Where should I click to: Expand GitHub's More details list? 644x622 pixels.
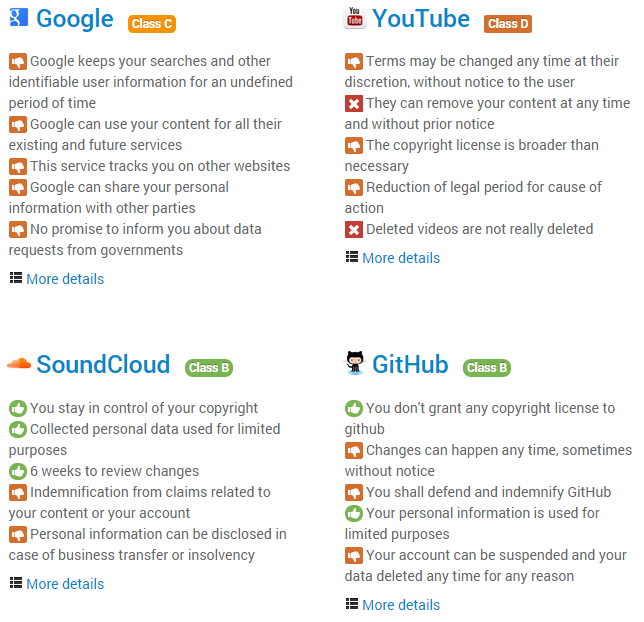401,605
